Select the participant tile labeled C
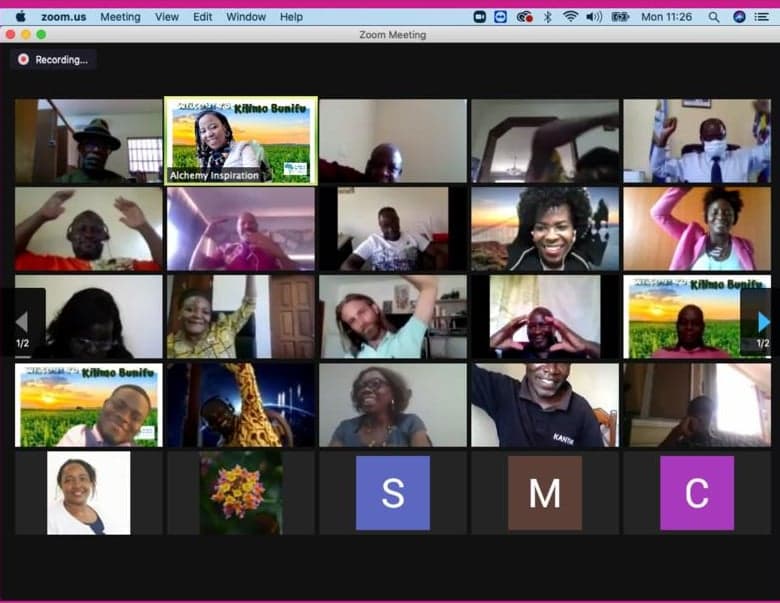 pyautogui.click(x=697, y=493)
